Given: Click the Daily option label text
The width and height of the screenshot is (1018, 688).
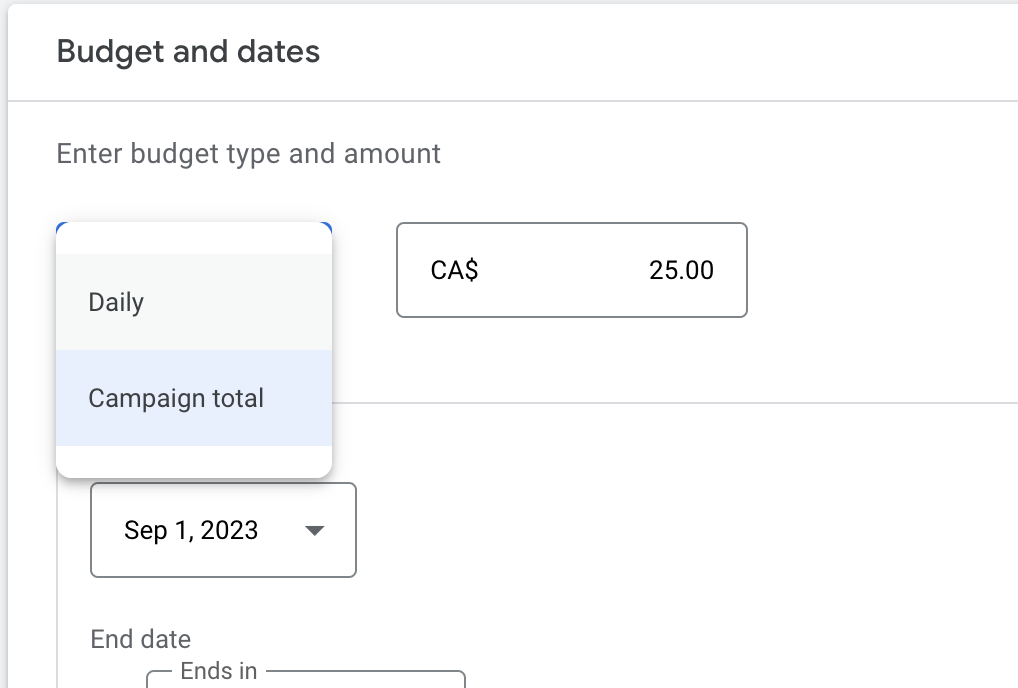Looking at the screenshot, I should (116, 302).
